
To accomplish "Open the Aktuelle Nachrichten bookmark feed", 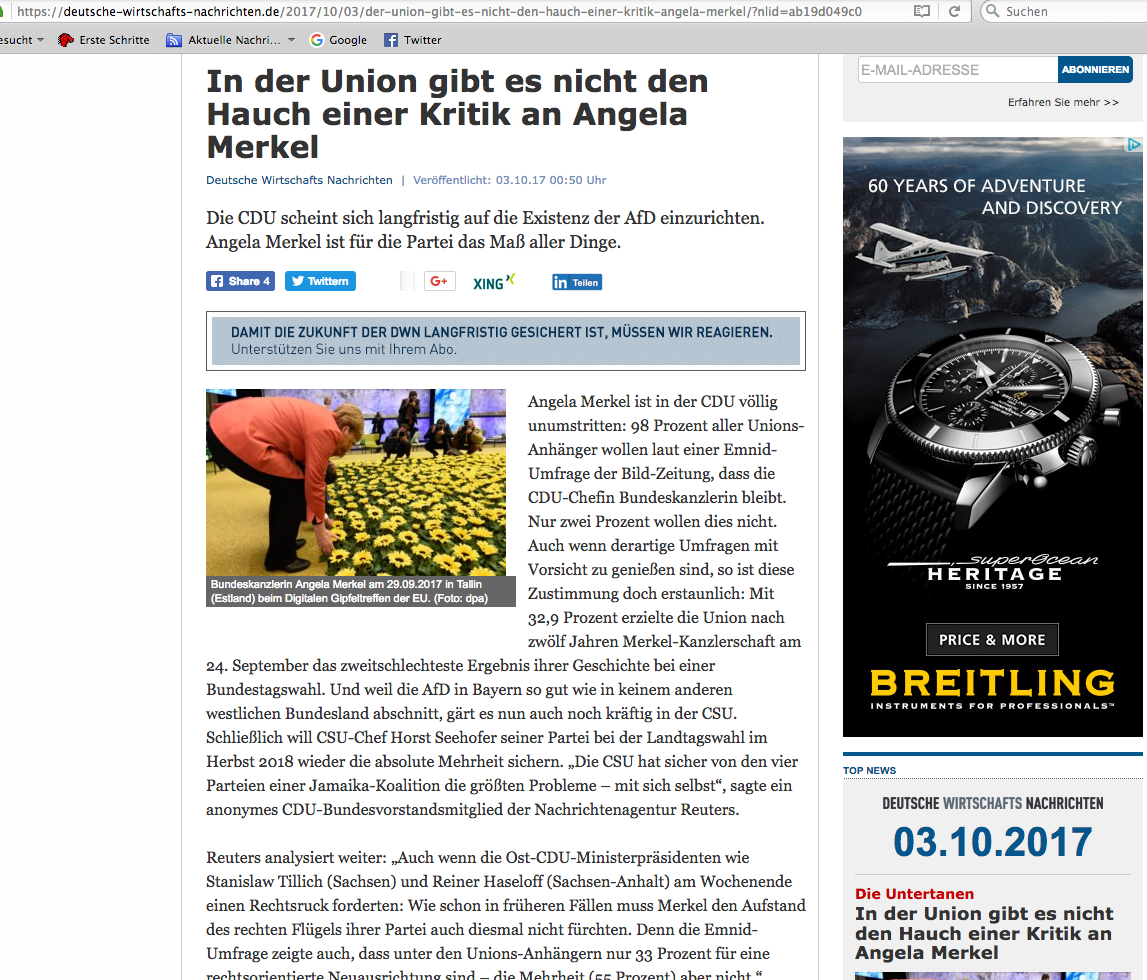I will pos(223,40).
